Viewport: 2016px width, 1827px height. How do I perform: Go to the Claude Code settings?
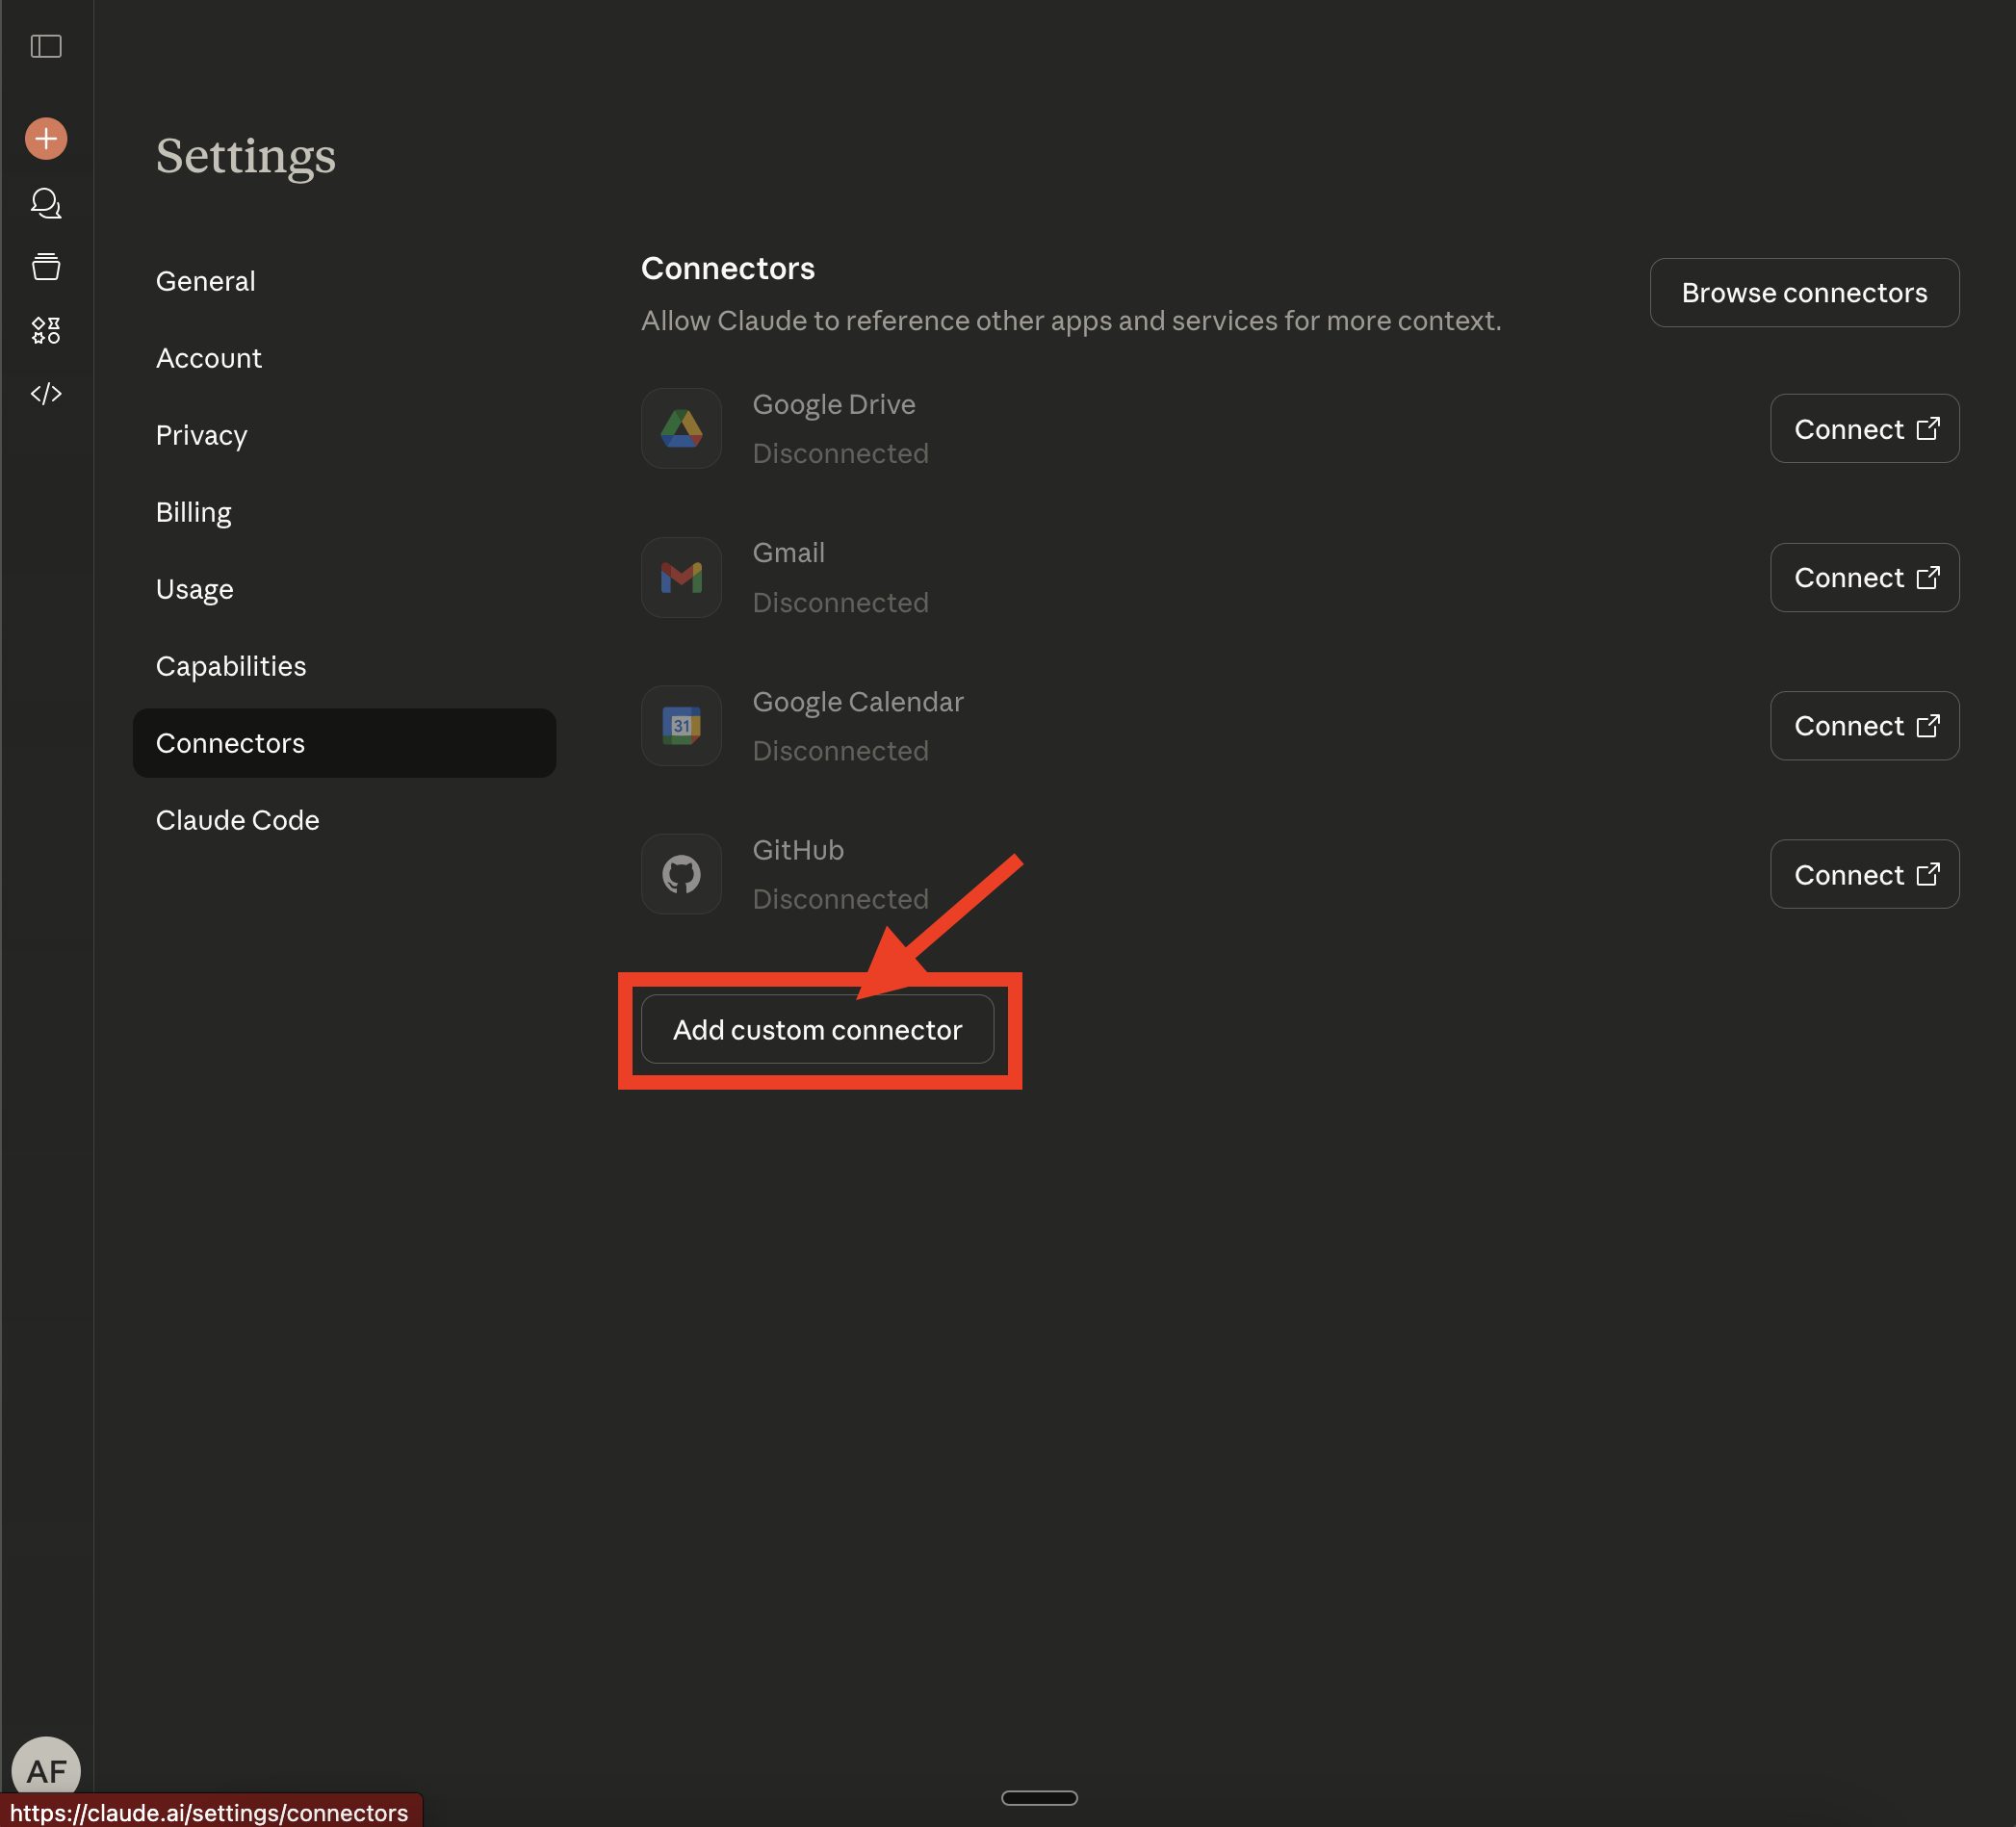[x=237, y=820]
